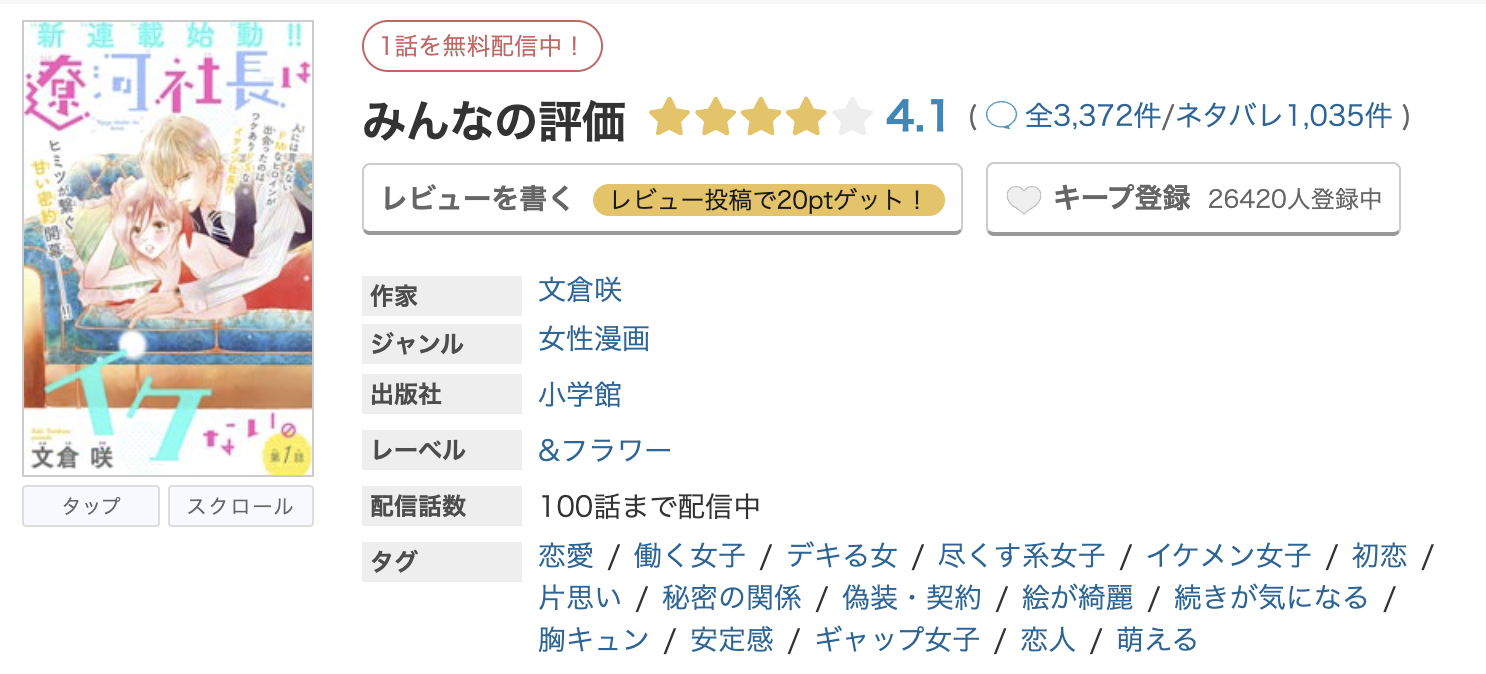Select the イケメン女子 tag

coord(1231,556)
